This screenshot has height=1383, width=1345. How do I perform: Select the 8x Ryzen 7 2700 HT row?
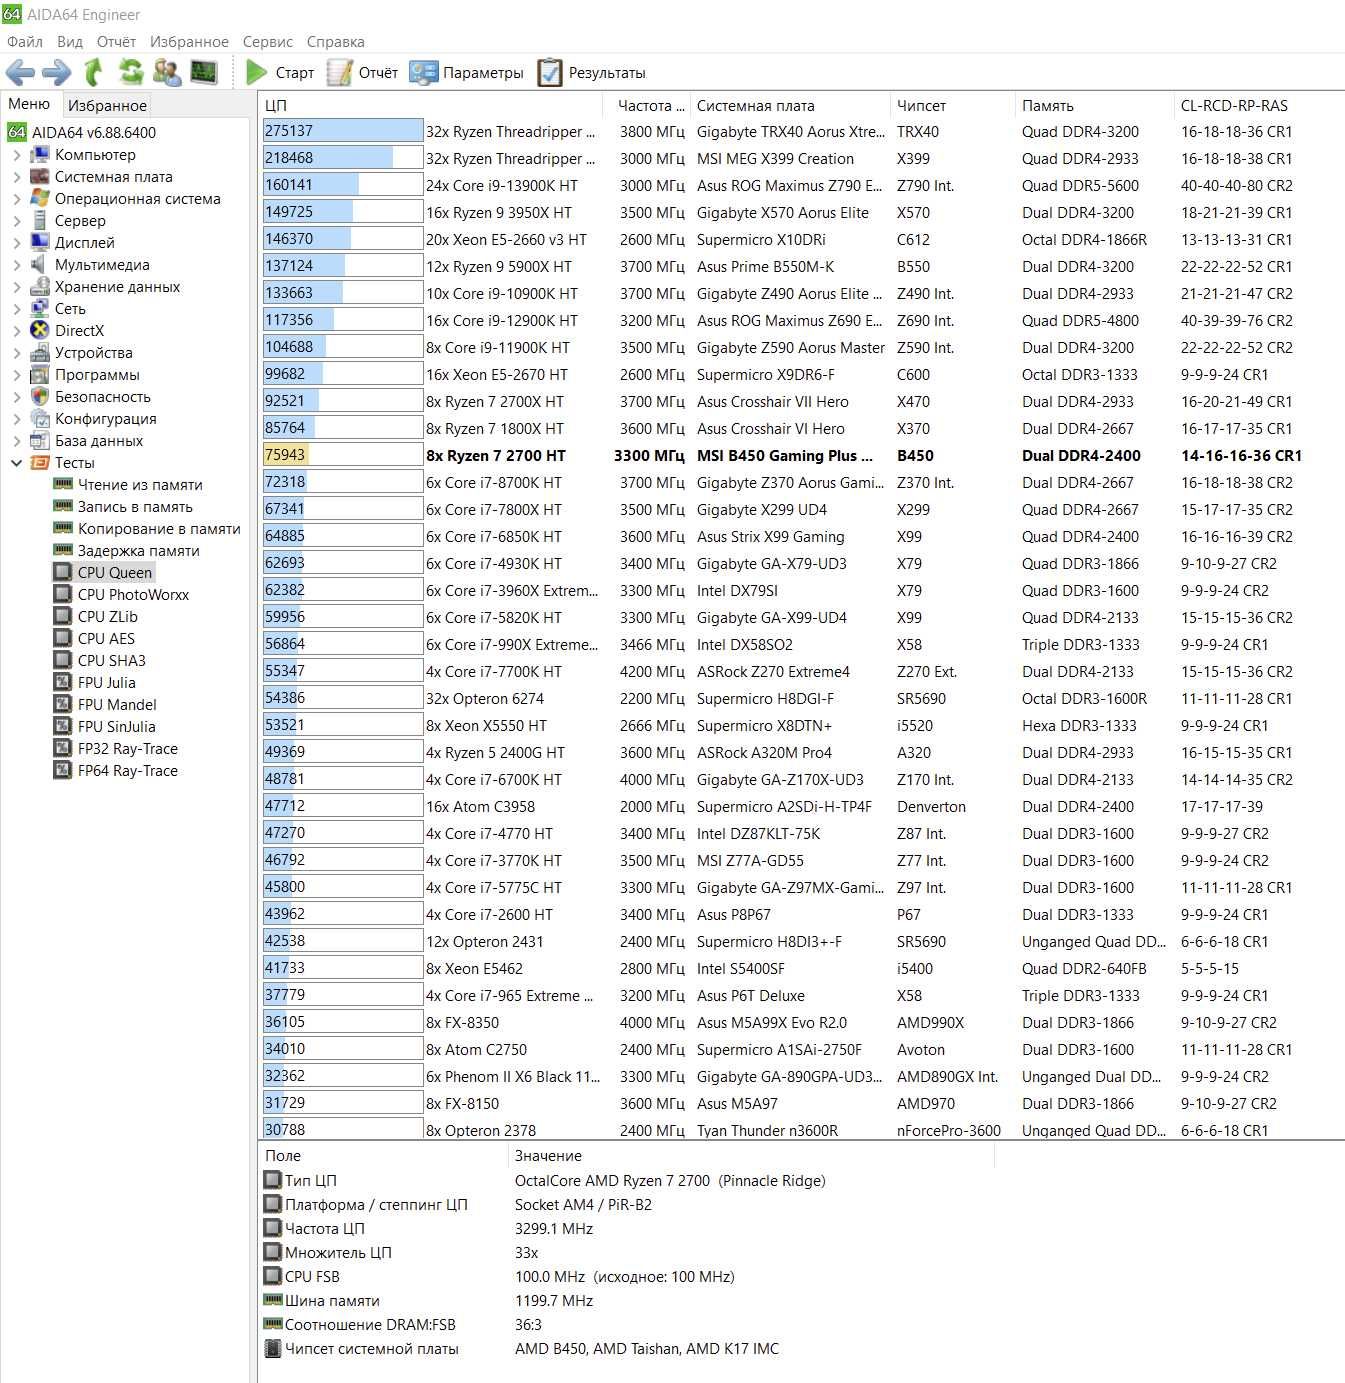tap(800, 455)
